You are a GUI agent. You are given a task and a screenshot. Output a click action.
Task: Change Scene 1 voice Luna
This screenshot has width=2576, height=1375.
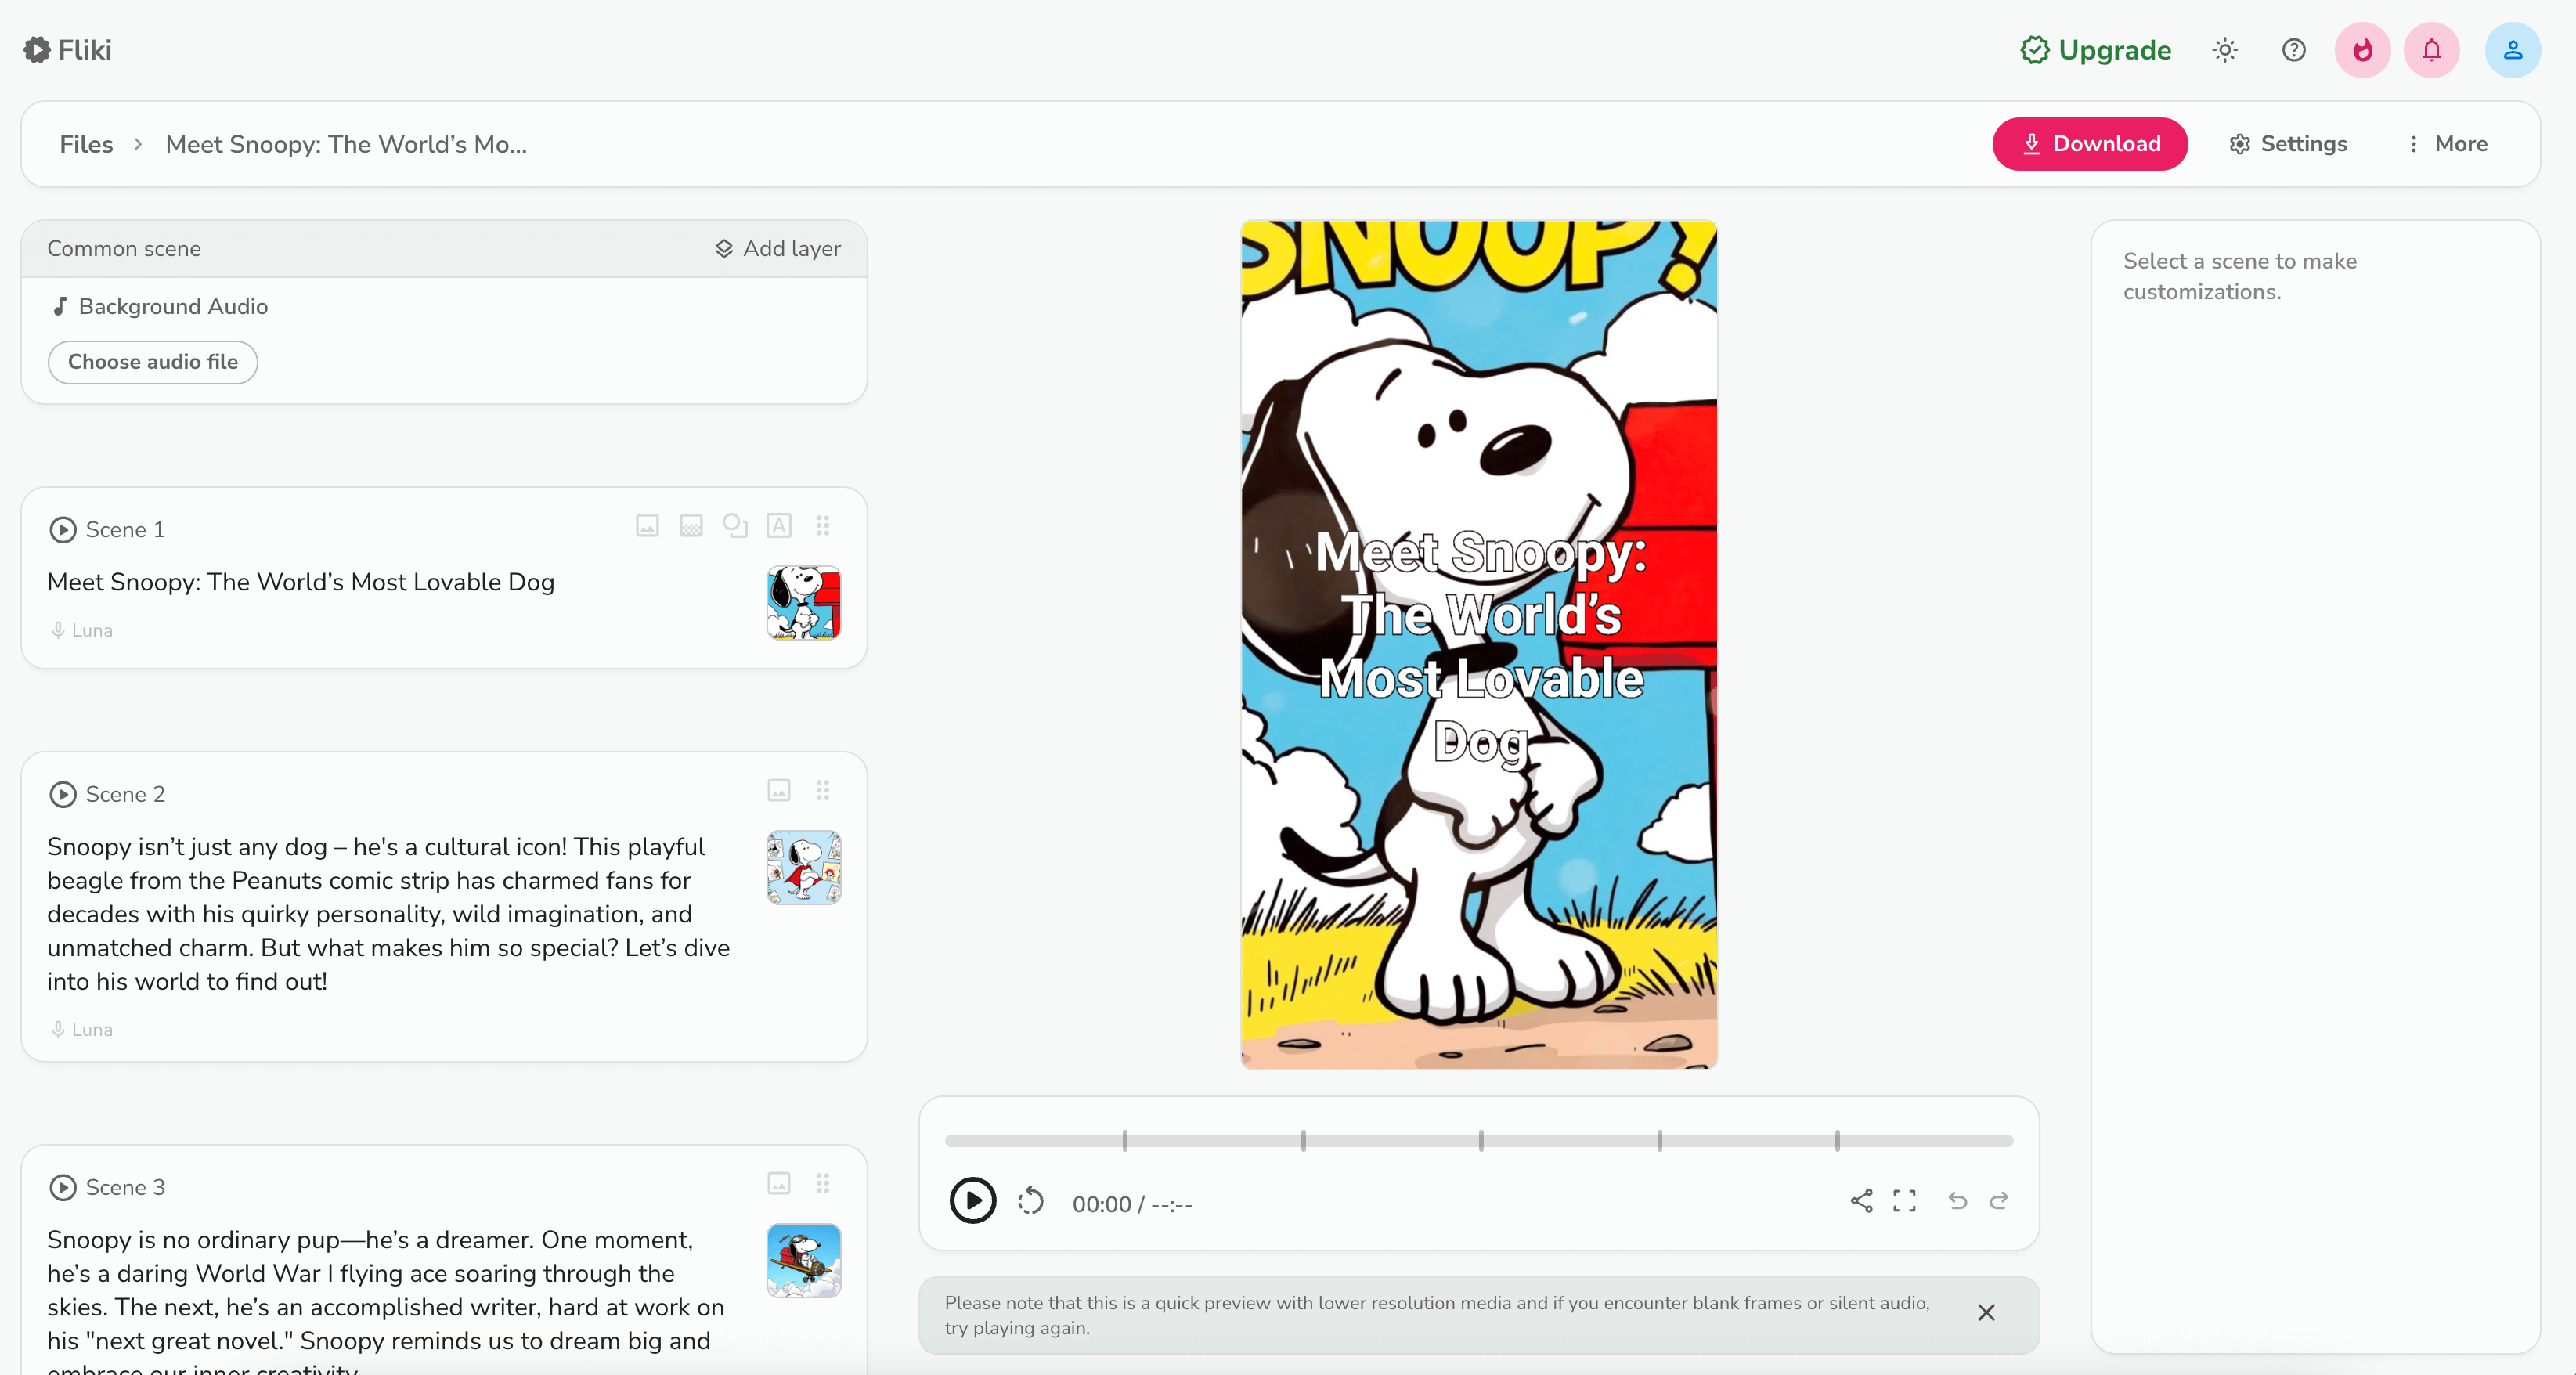[x=82, y=630]
